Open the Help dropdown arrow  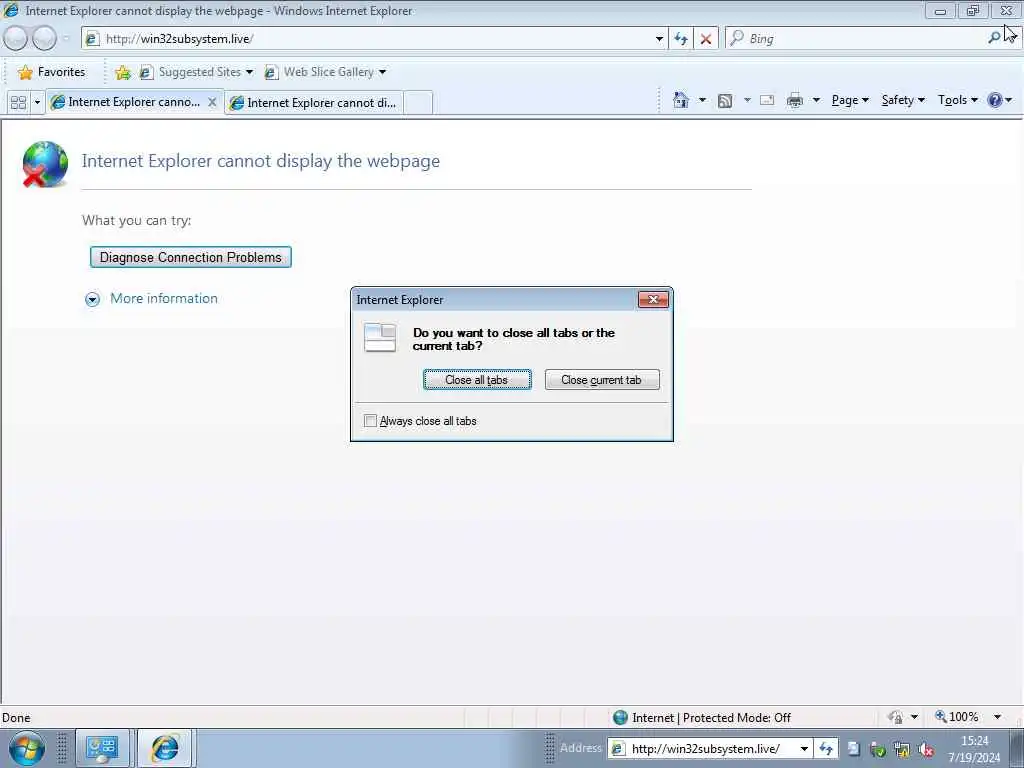coord(1009,101)
